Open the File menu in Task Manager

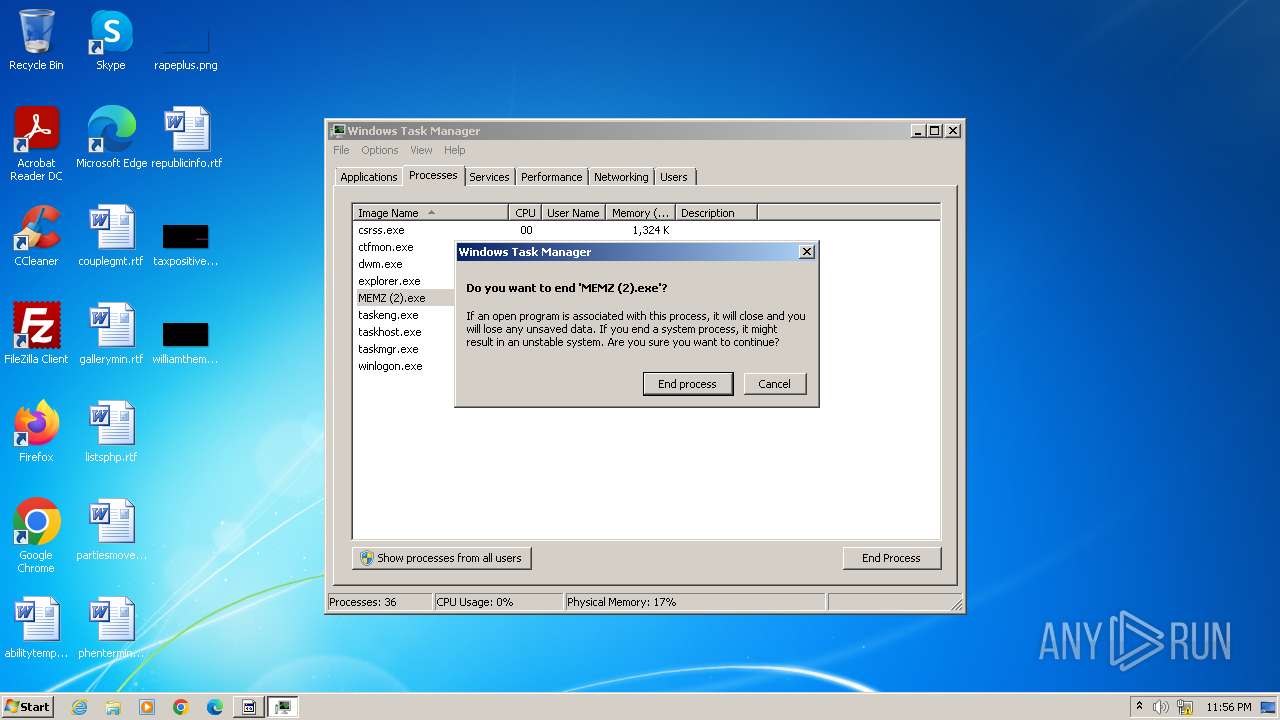click(x=341, y=150)
